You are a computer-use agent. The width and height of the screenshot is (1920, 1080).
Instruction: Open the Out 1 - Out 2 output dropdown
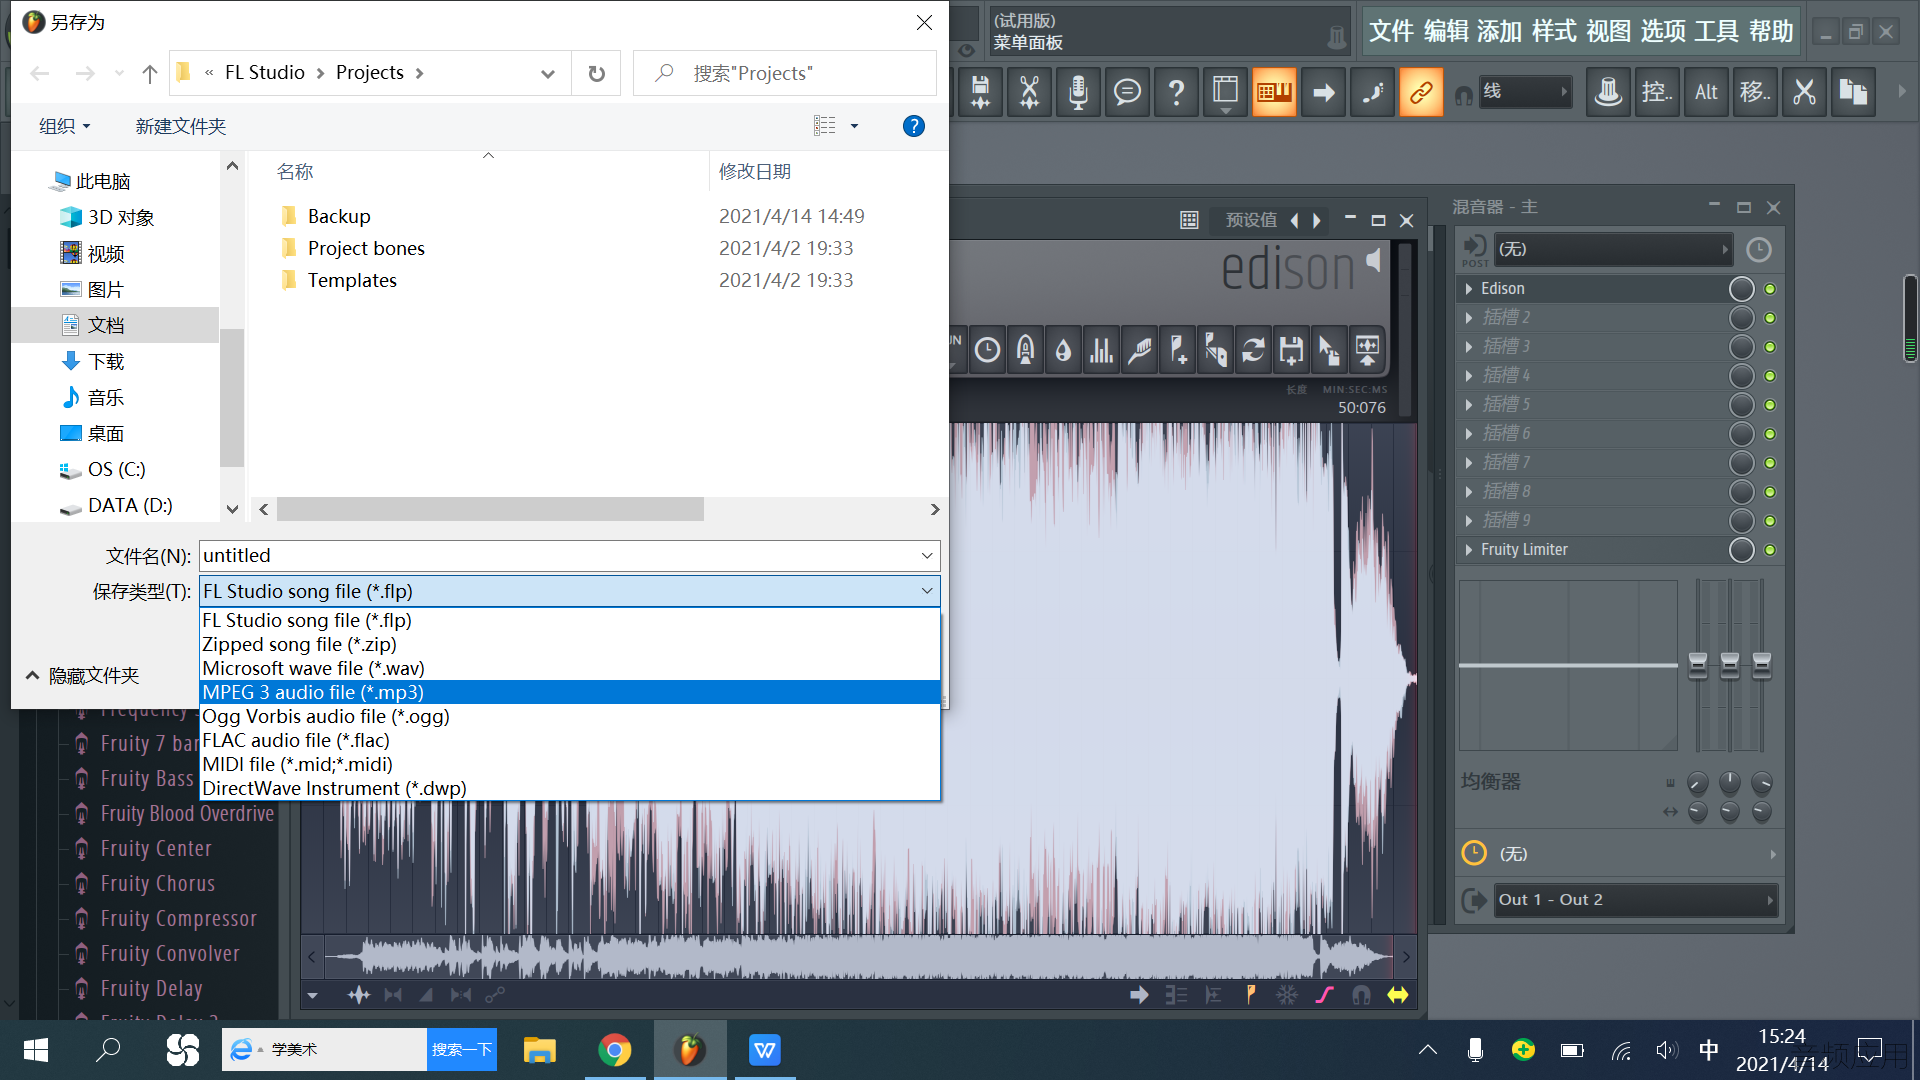[x=1636, y=900]
